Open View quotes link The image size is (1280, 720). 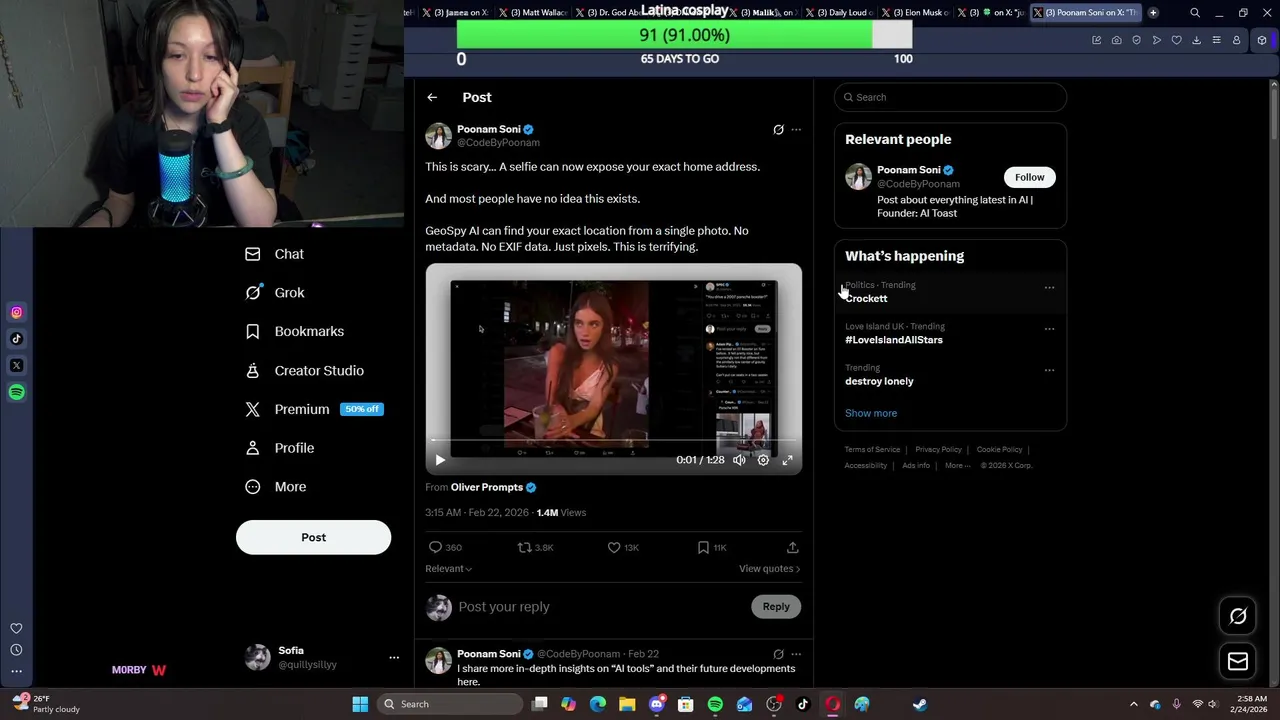click(x=769, y=568)
